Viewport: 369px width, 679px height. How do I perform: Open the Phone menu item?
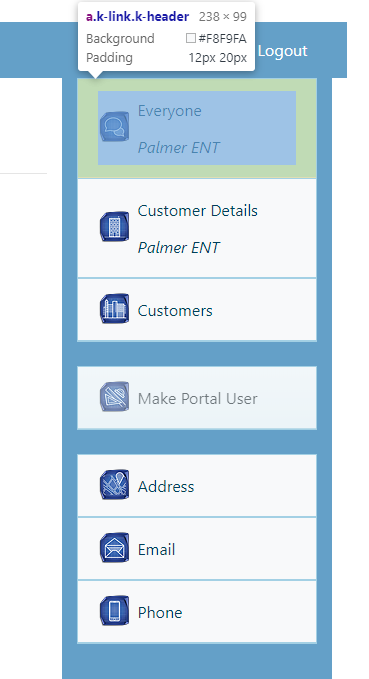point(197,612)
